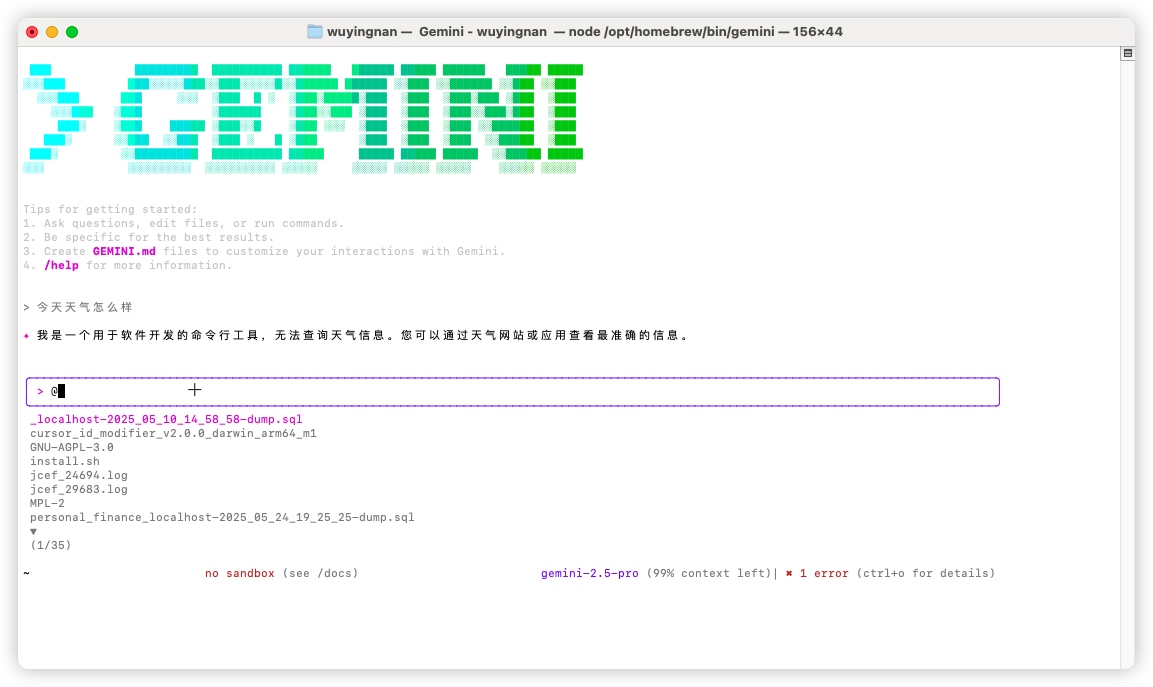Click the pink star response marker
Image resolution: width=1153 pixels, height=687 pixels.
point(26,335)
